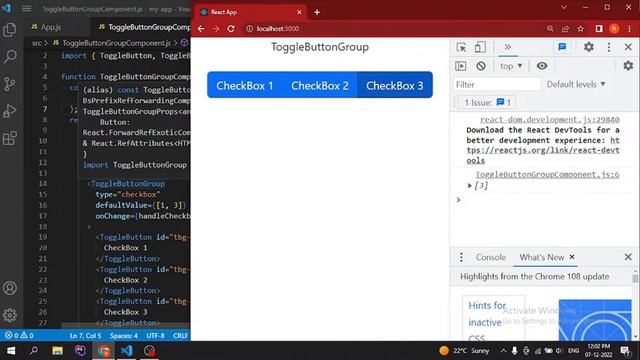Click the 1 Issue badge
Image resolution: width=640 pixels, height=360 pixels.
click(x=487, y=102)
